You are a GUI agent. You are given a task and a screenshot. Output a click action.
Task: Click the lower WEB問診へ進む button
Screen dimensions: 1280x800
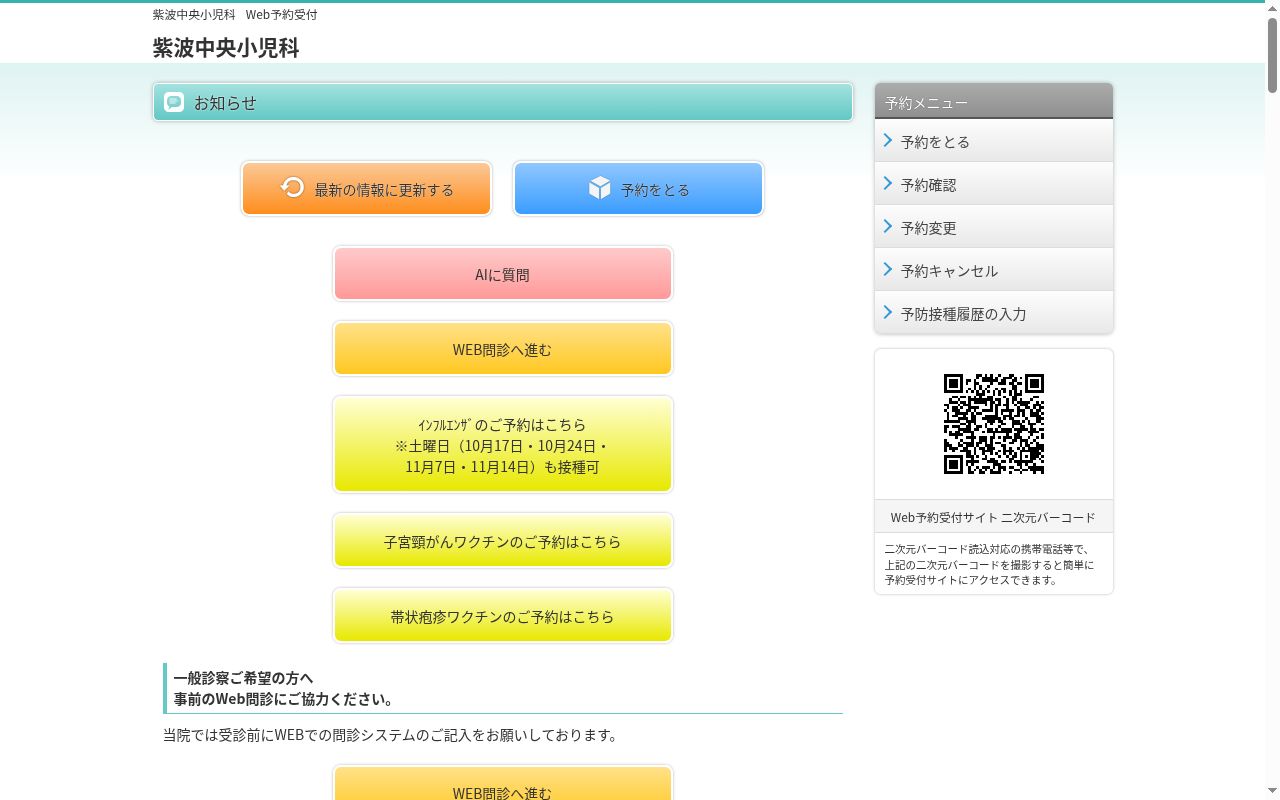503,785
